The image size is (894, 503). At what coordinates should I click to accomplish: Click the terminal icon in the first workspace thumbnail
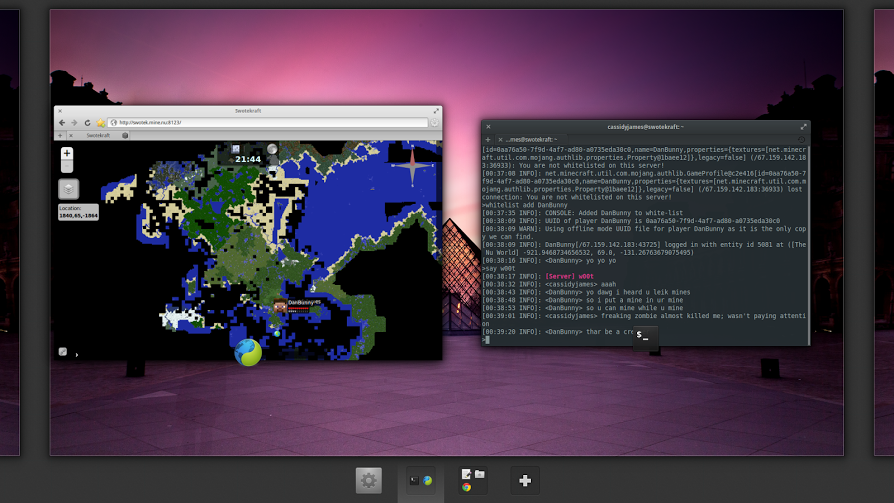click(x=415, y=481)
